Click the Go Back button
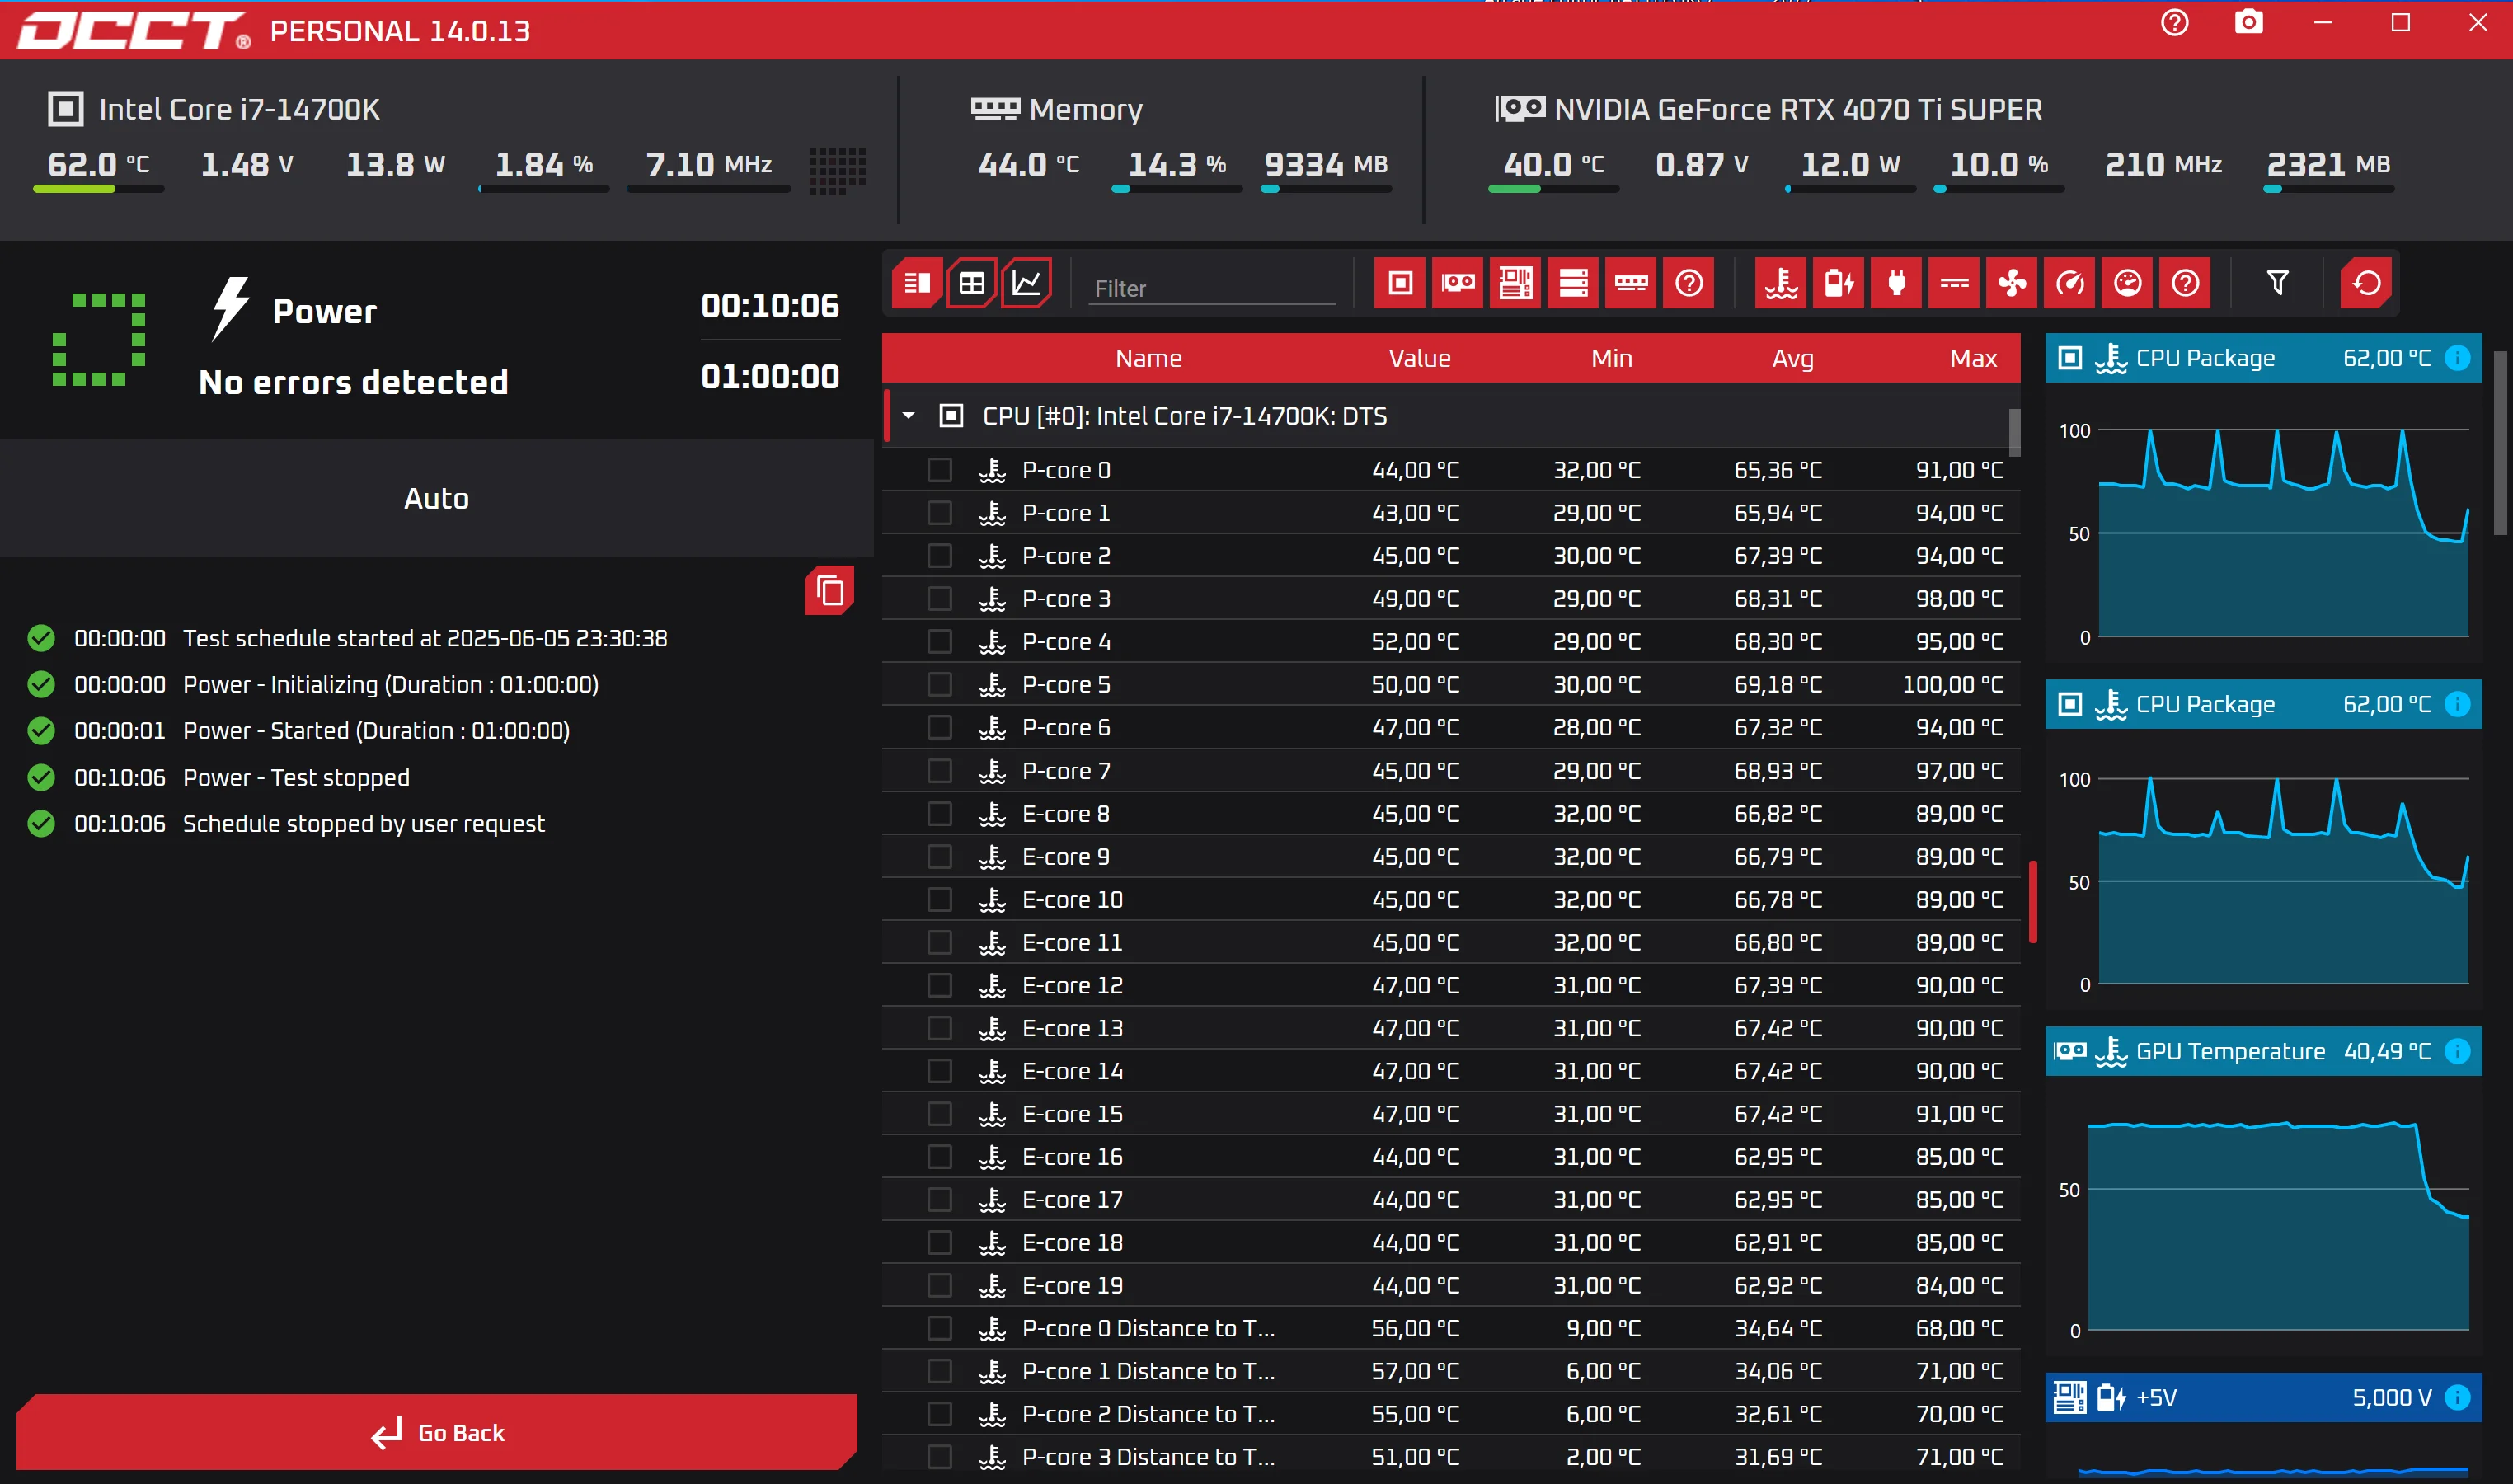This screenshot has width=2513, height=1484. [437, 1433]
